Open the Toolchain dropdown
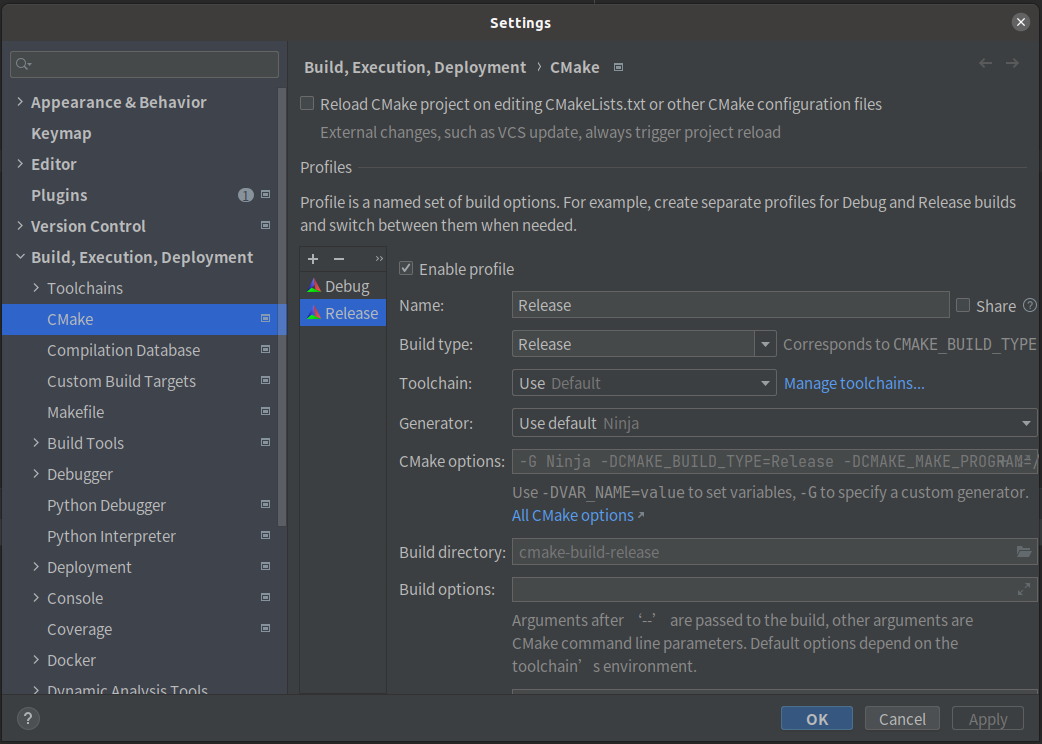The image size is (1042, 744). coord(766,383)
